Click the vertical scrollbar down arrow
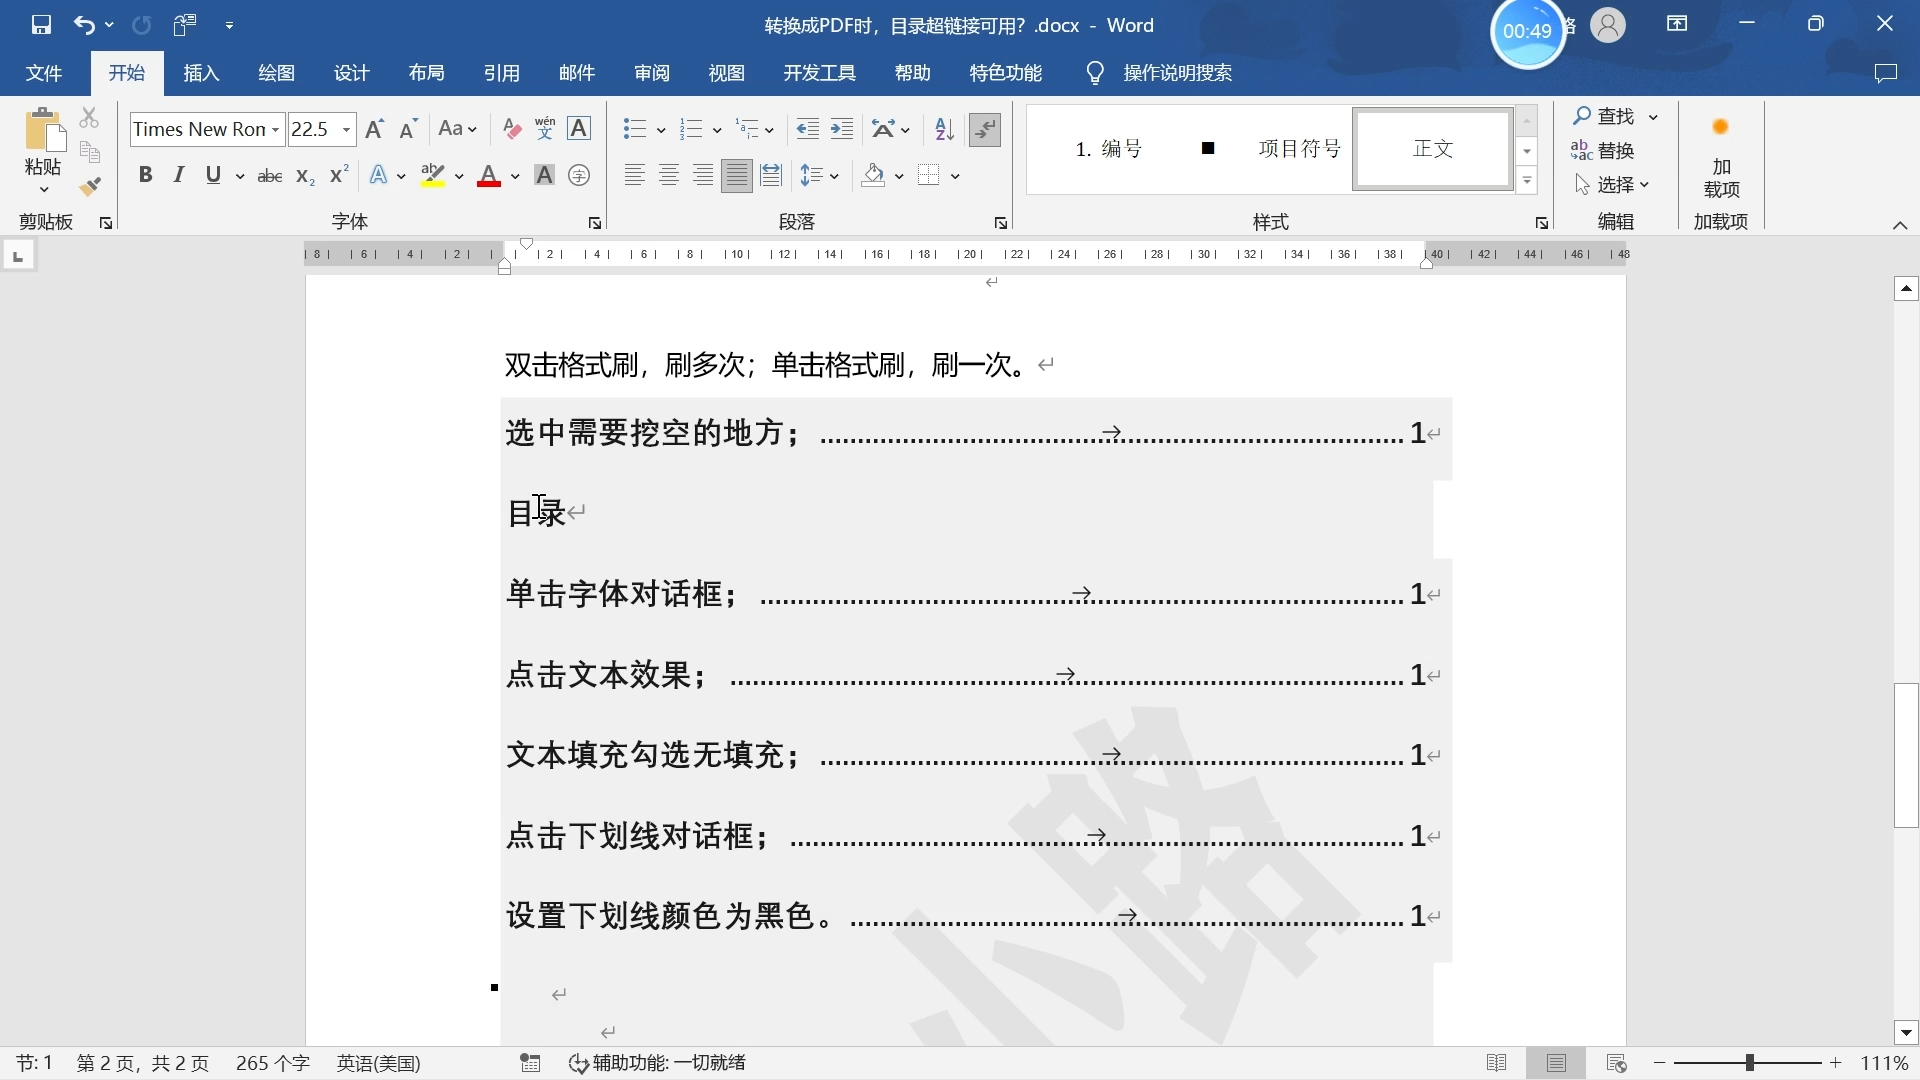Image resolution: width=1920 pixels, height=1080 pixels. tap(1907, 1032)
